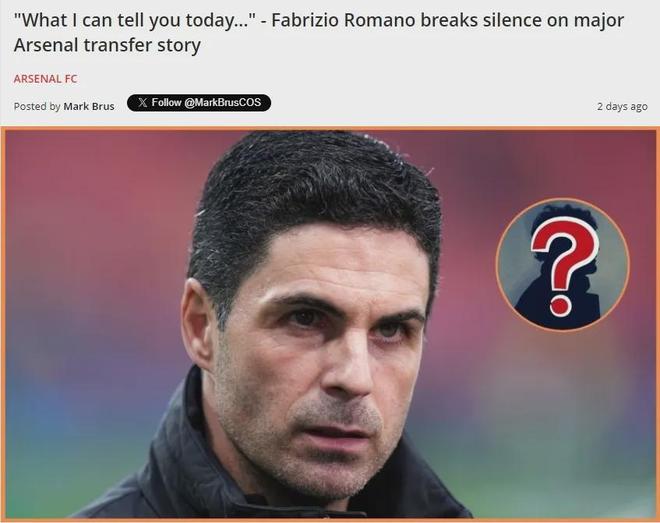The image size is (660, 523).
Task: Click the "breaks silence on major" headline words
Action: [522, 20]
